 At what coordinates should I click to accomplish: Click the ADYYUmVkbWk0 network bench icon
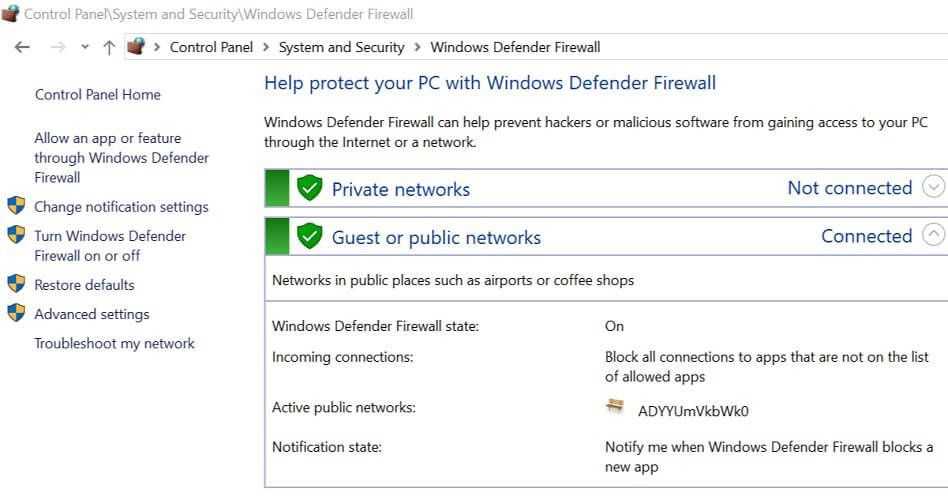coord(615,408)
